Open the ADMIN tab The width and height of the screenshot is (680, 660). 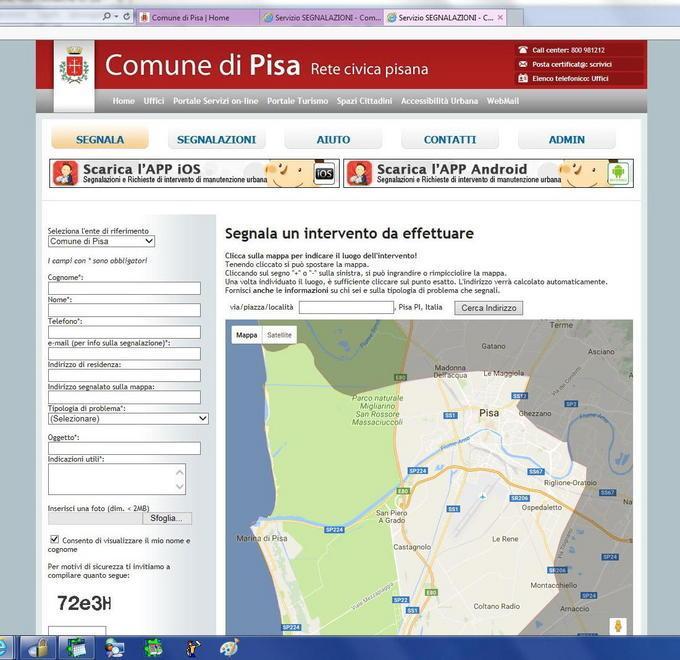tap(566, 140)
